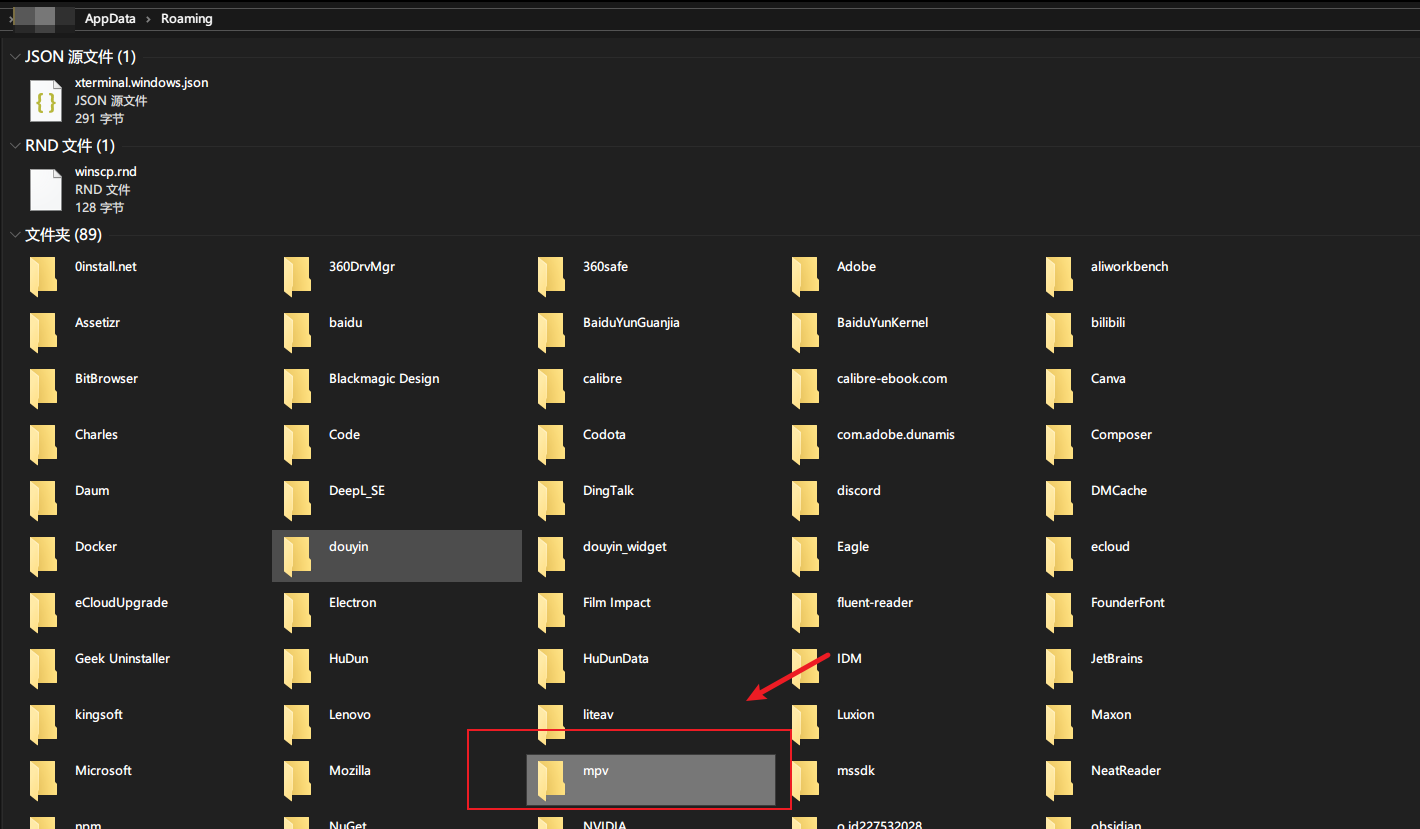Select the Geek Uninstaller folder name
Image resolution: width=1420 pixels, height=829 pixels.
[x=122, y=659]
